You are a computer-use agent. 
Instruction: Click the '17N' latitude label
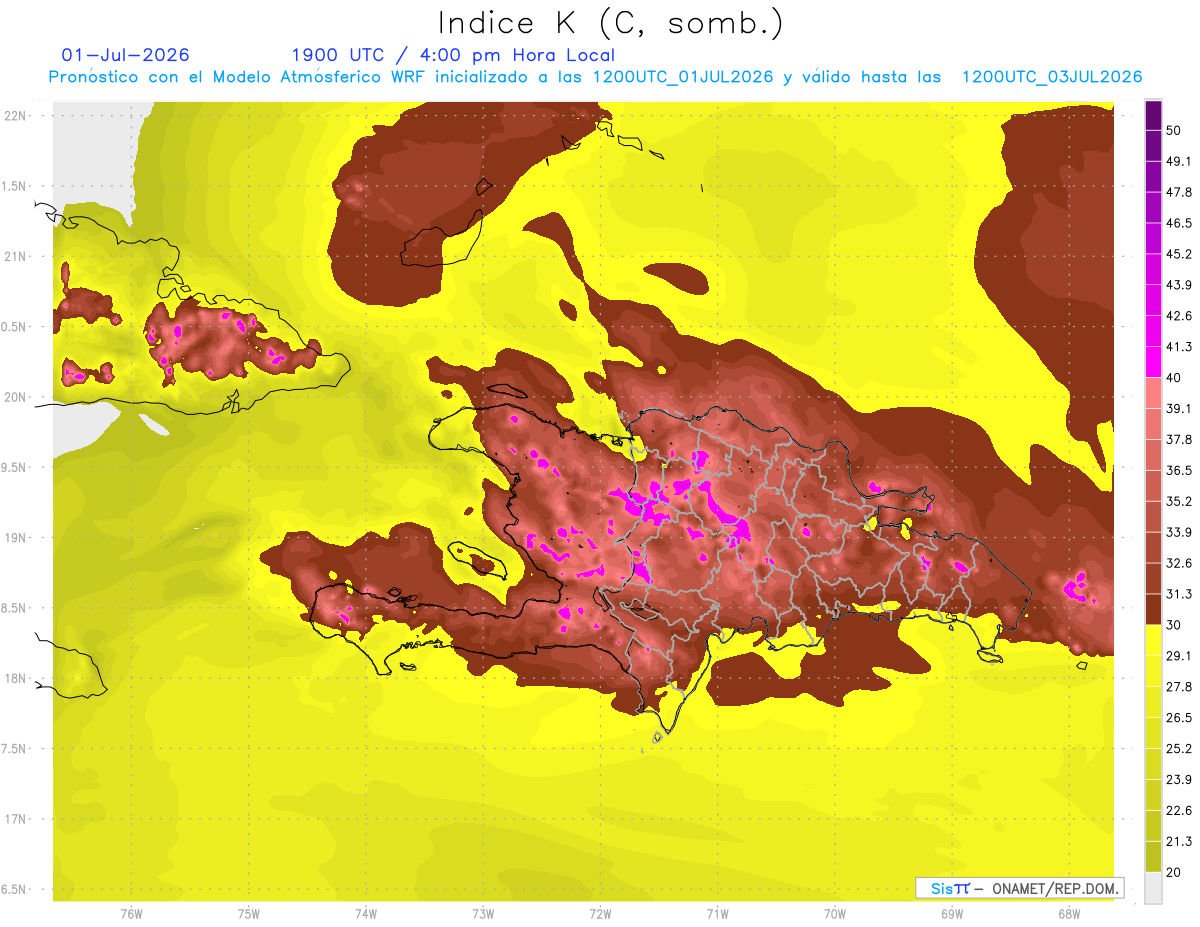click(x=16, y=819)
